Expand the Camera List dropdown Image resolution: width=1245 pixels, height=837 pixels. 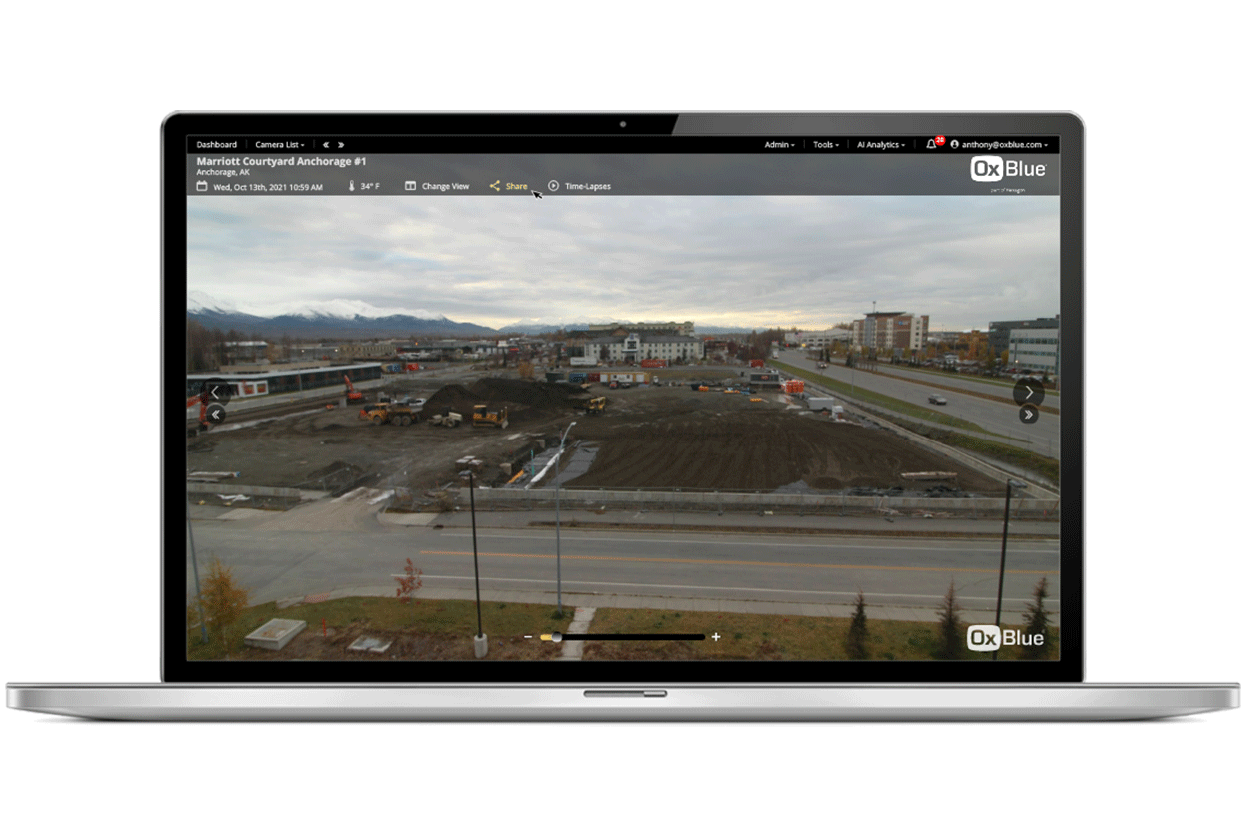279,144
